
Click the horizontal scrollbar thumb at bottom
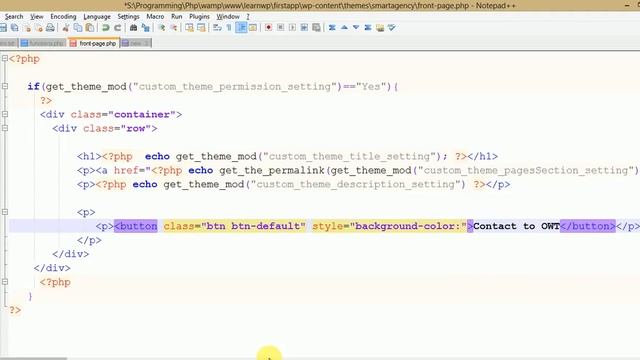[33, 358]
